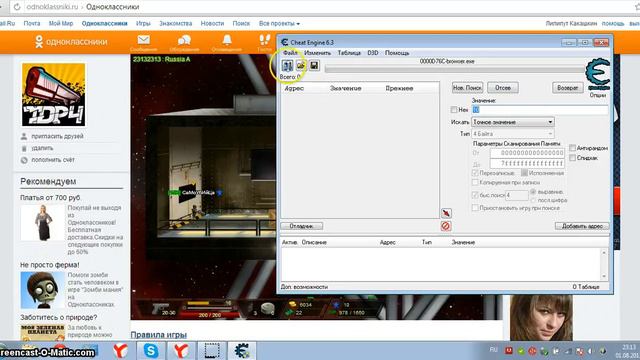The height and width of the screenshot is (360, 640).
Task: Open the process list in Cheat Engine
Action: pos(287,65)
